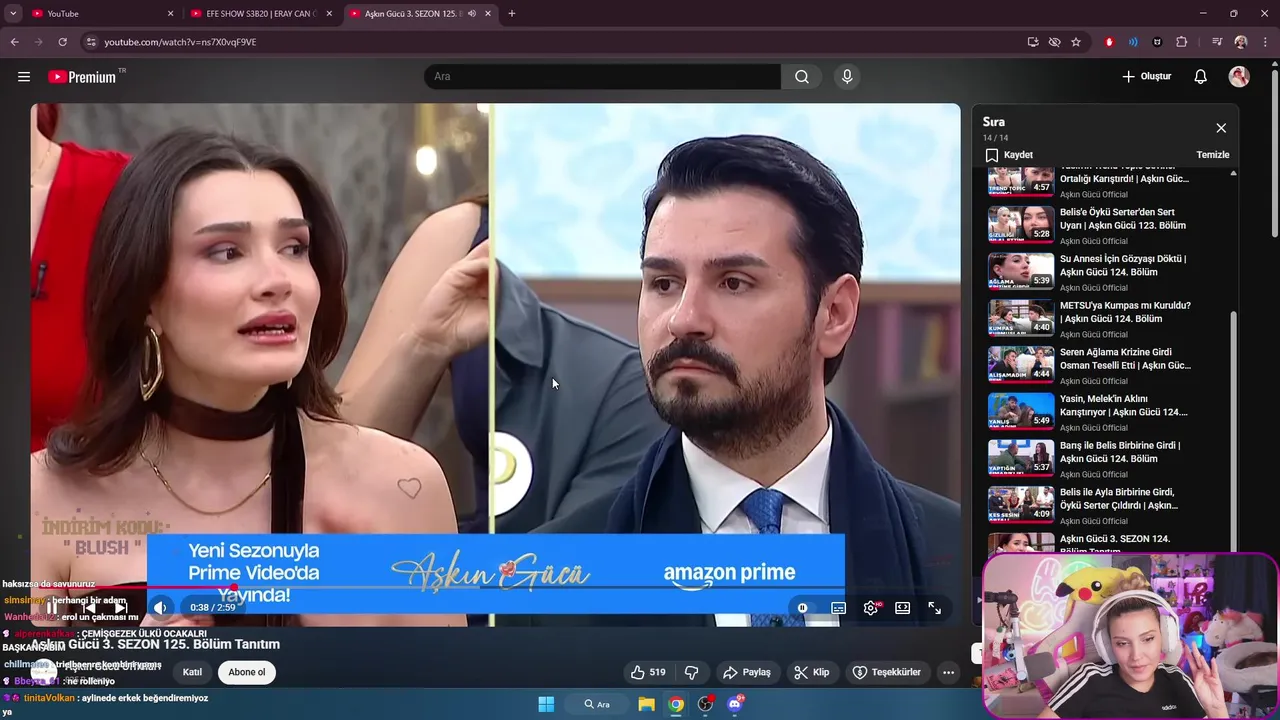
Task: Open the black cat extension icon
Action: pyautogui.click(x=1157, y=42)
